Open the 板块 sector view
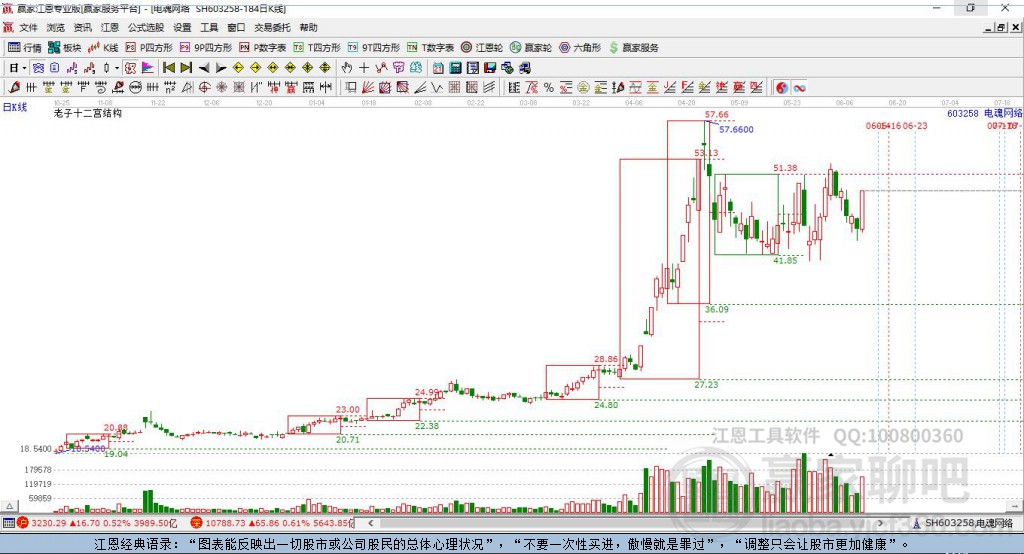This screenshot has height=554, width=1024. tap(64, 48)
